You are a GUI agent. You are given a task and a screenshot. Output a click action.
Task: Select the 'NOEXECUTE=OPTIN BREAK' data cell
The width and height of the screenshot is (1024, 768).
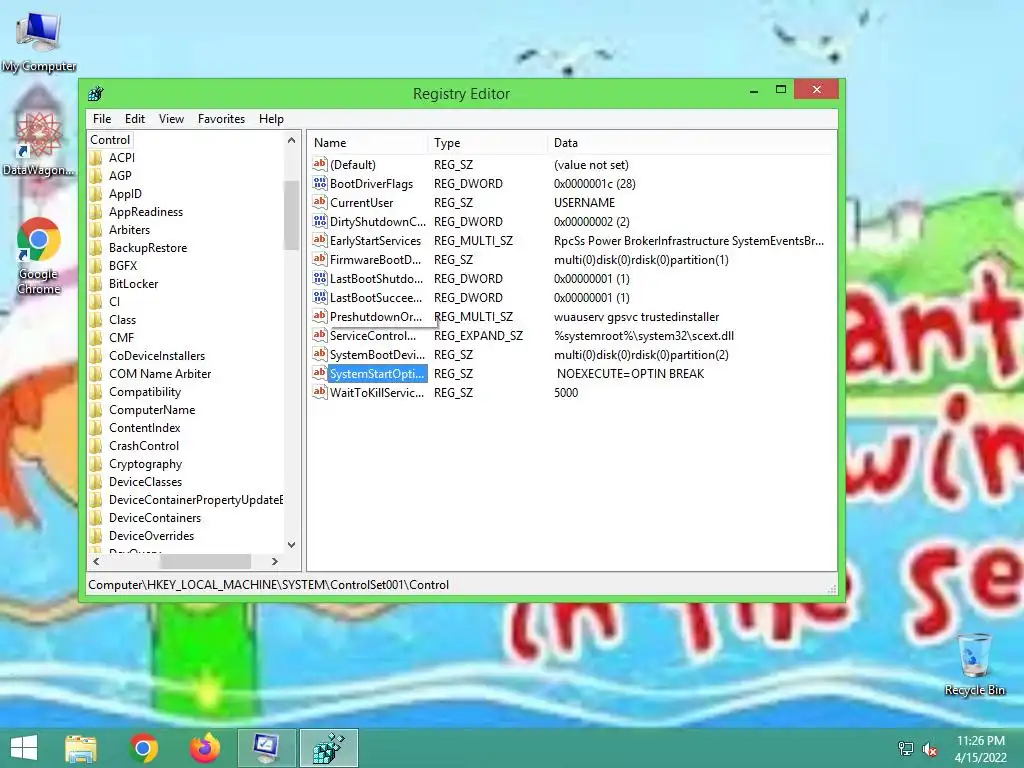click(x=630, y=374)
